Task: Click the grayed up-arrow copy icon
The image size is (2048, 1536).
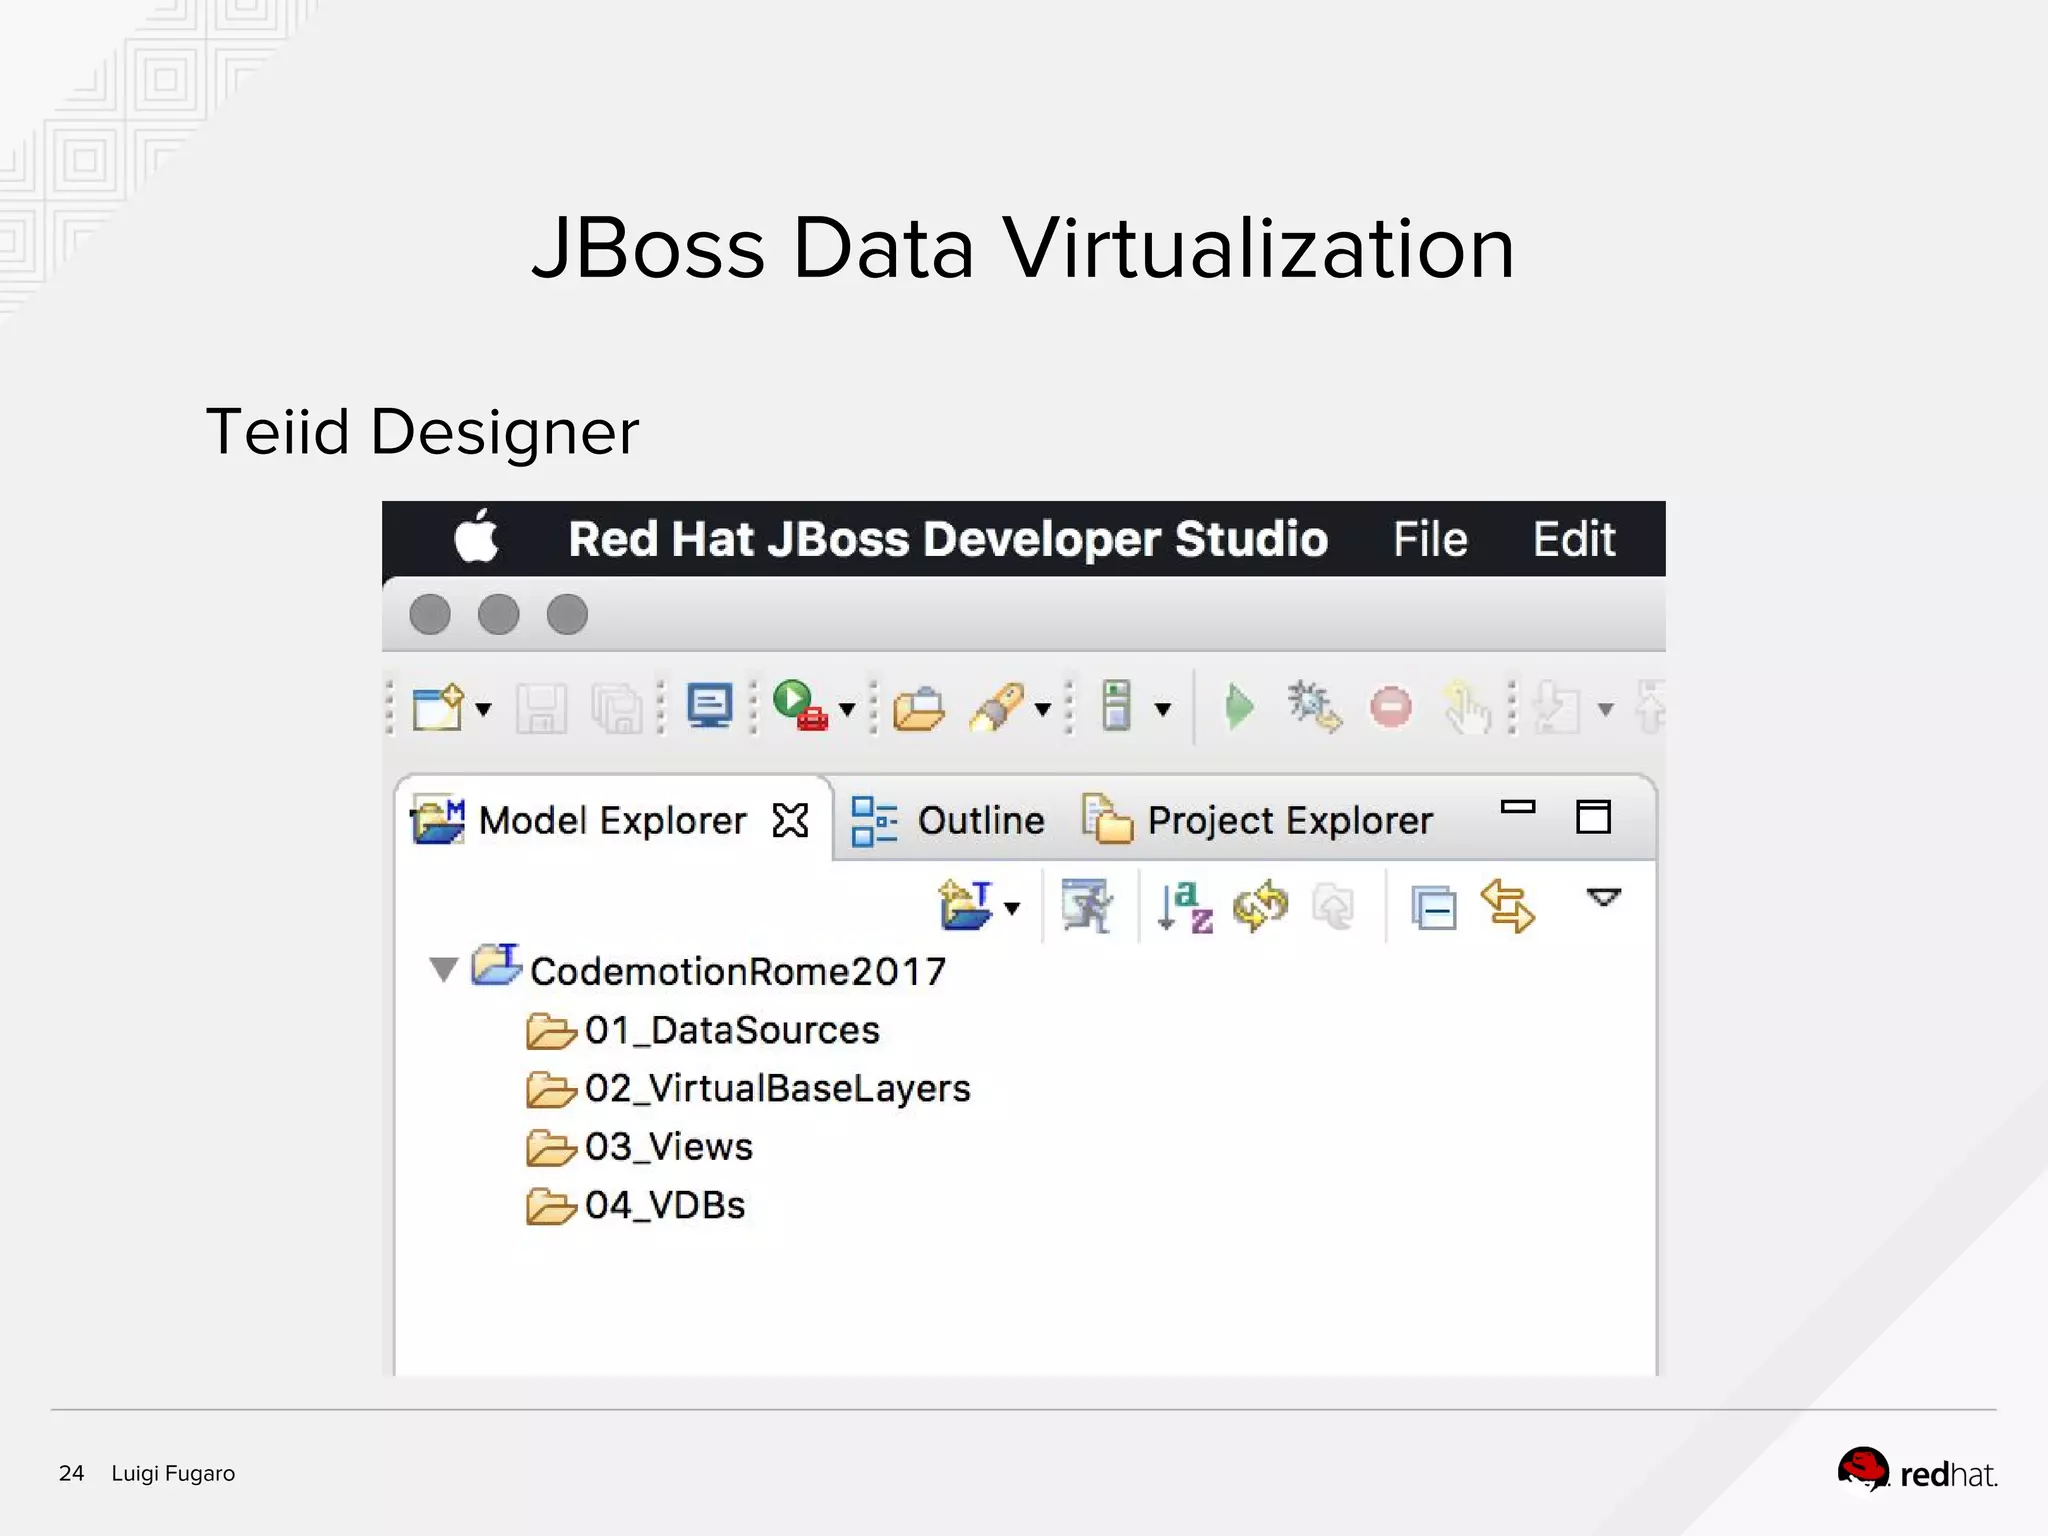Action: (1334, 907)
